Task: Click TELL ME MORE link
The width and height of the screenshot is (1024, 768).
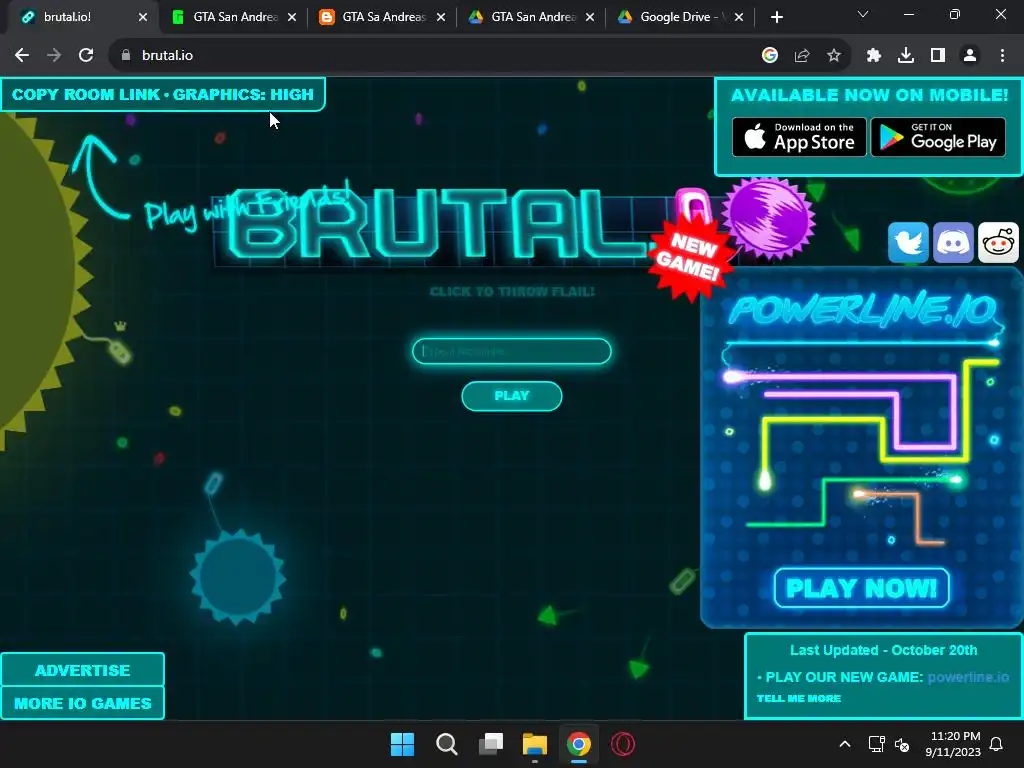Action: tap(799, 698)
